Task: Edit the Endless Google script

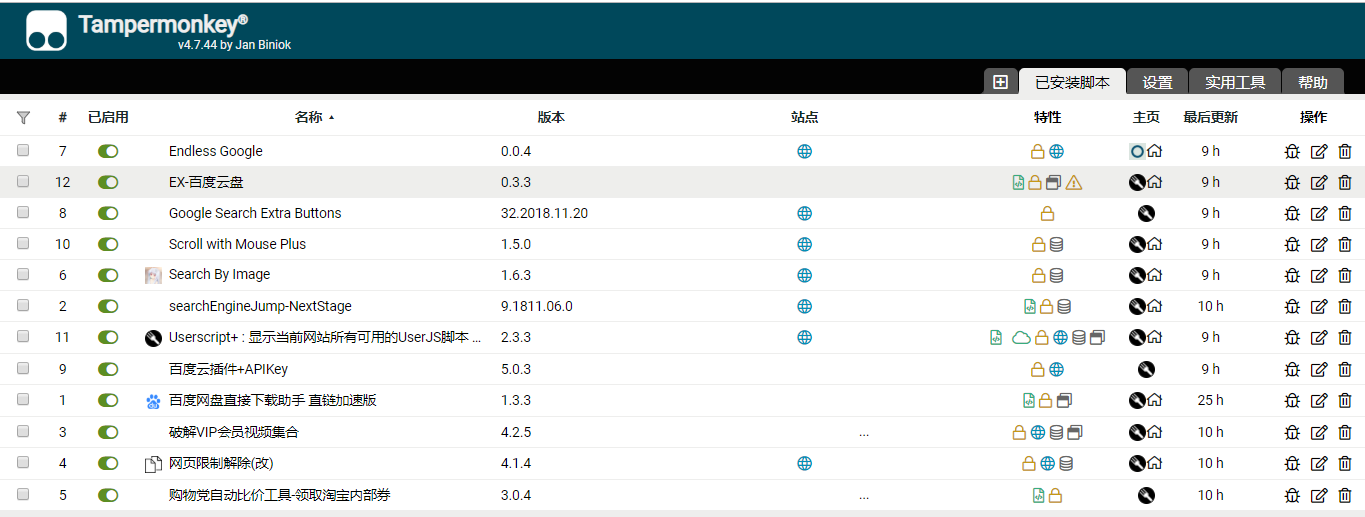Action: (x=1318, y=152)
